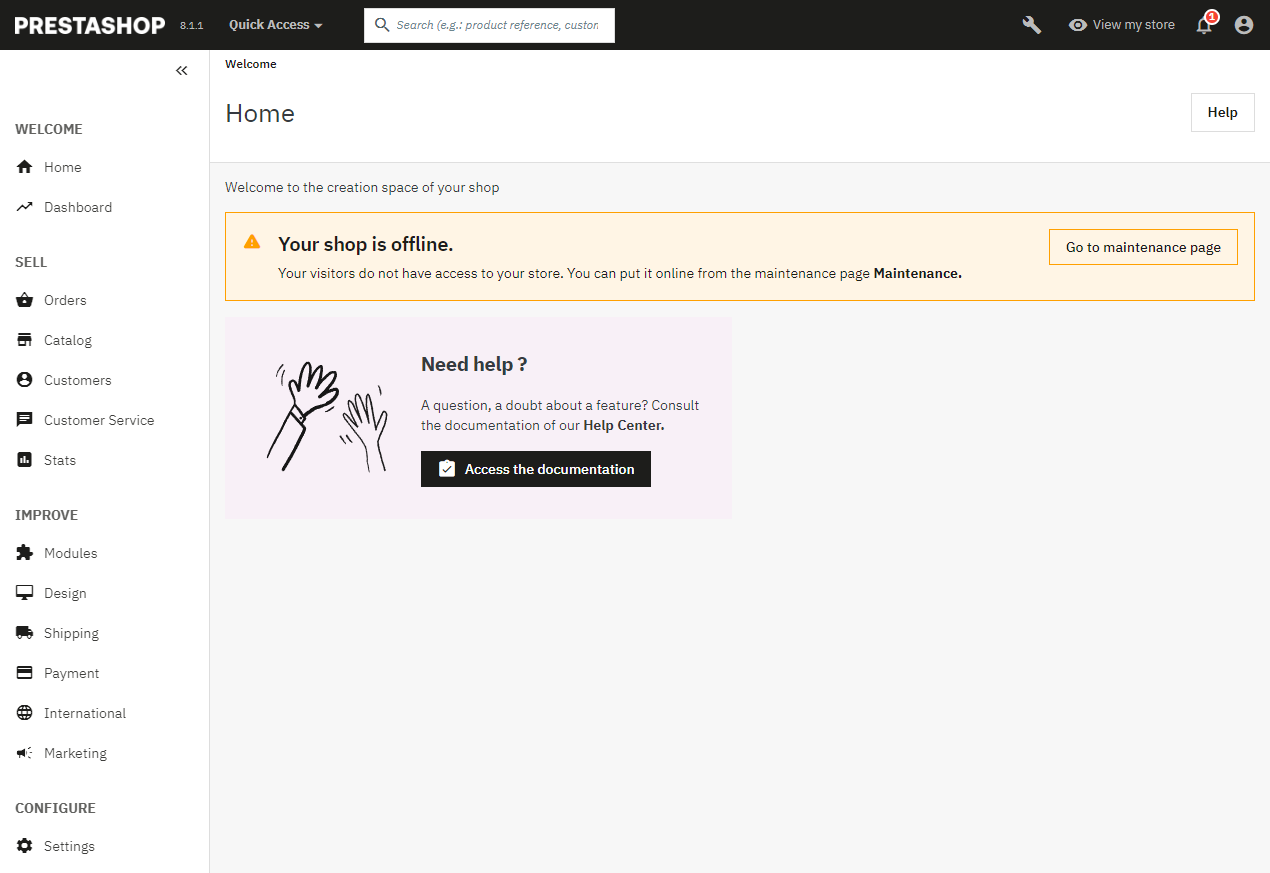Image resolution: width=1270 pixels, height=873 pixels.
Task: Open notifications bell icon
Action: (x=1205, y=25)
